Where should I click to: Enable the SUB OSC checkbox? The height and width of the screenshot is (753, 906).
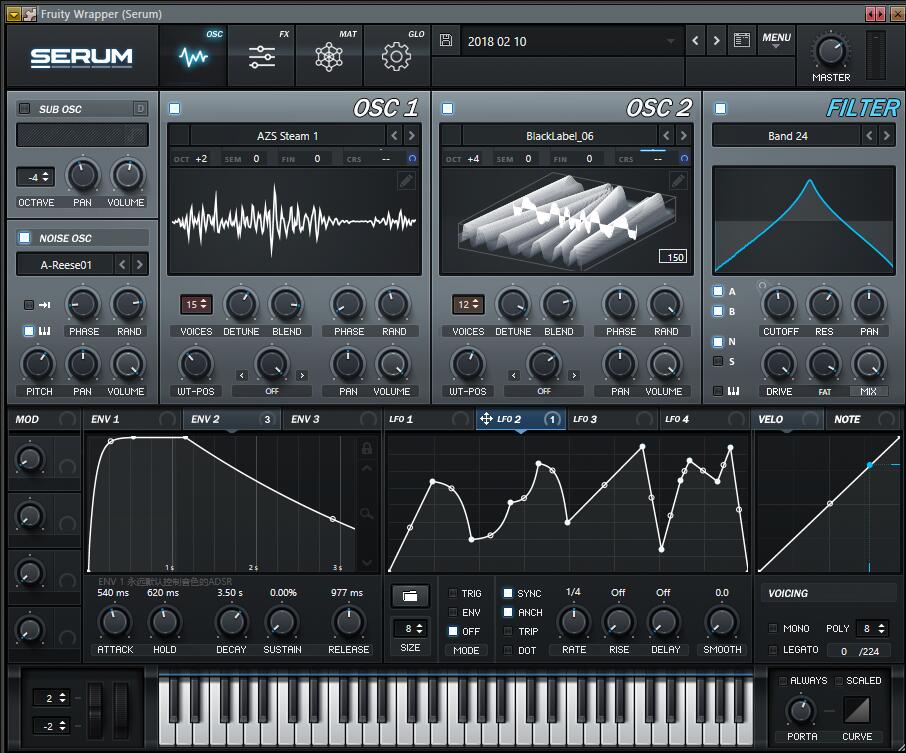24,109
